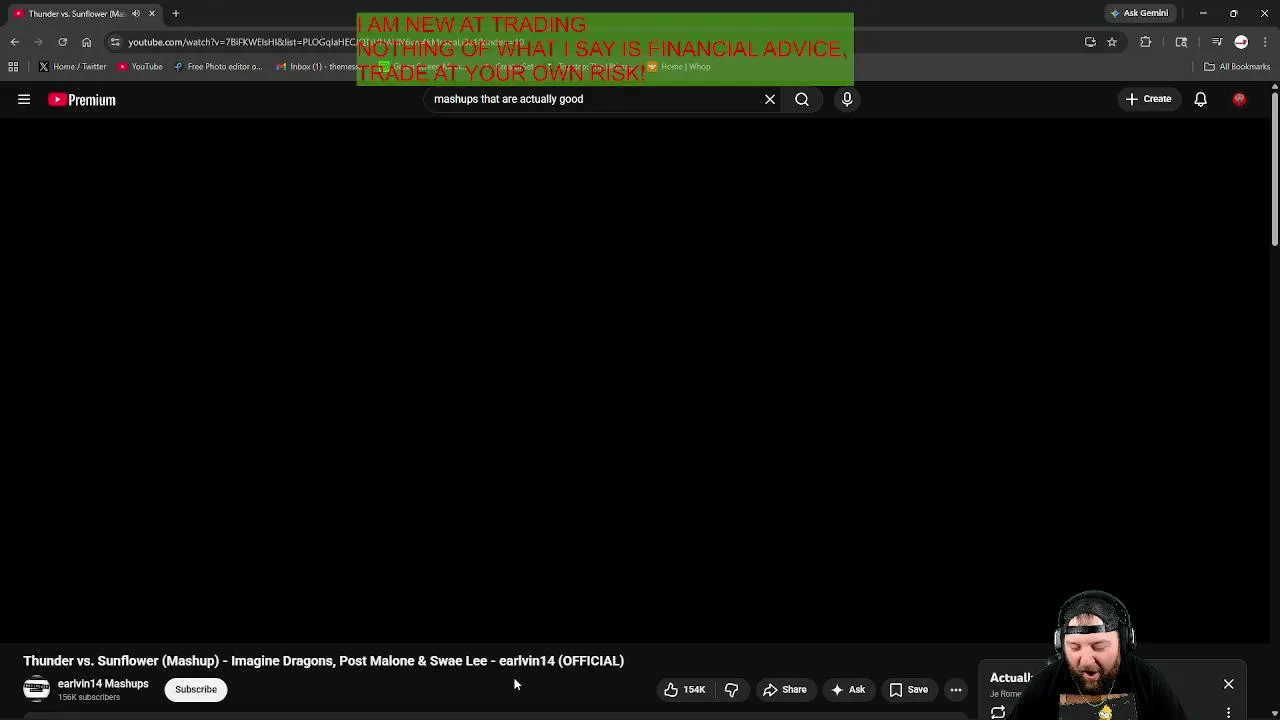Open the All Bookmarks folder
The width and height of the screenshot is (1280, 720).
pos(1237,67)
